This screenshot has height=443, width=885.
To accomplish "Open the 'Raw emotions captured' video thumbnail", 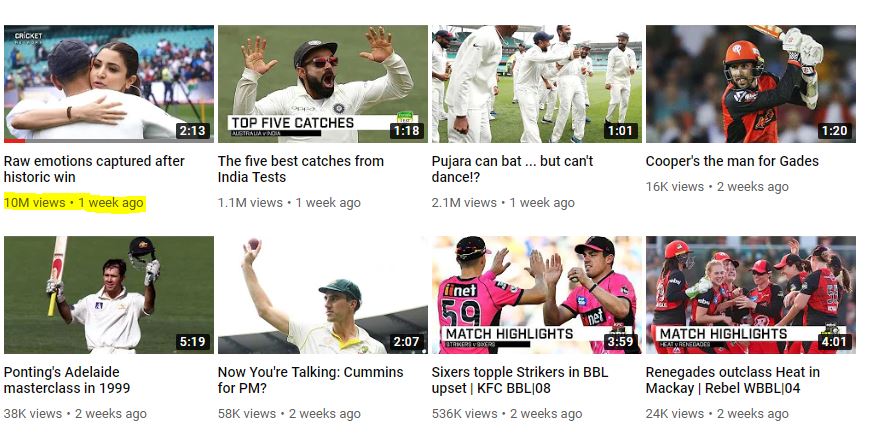I will pos(109,84).
